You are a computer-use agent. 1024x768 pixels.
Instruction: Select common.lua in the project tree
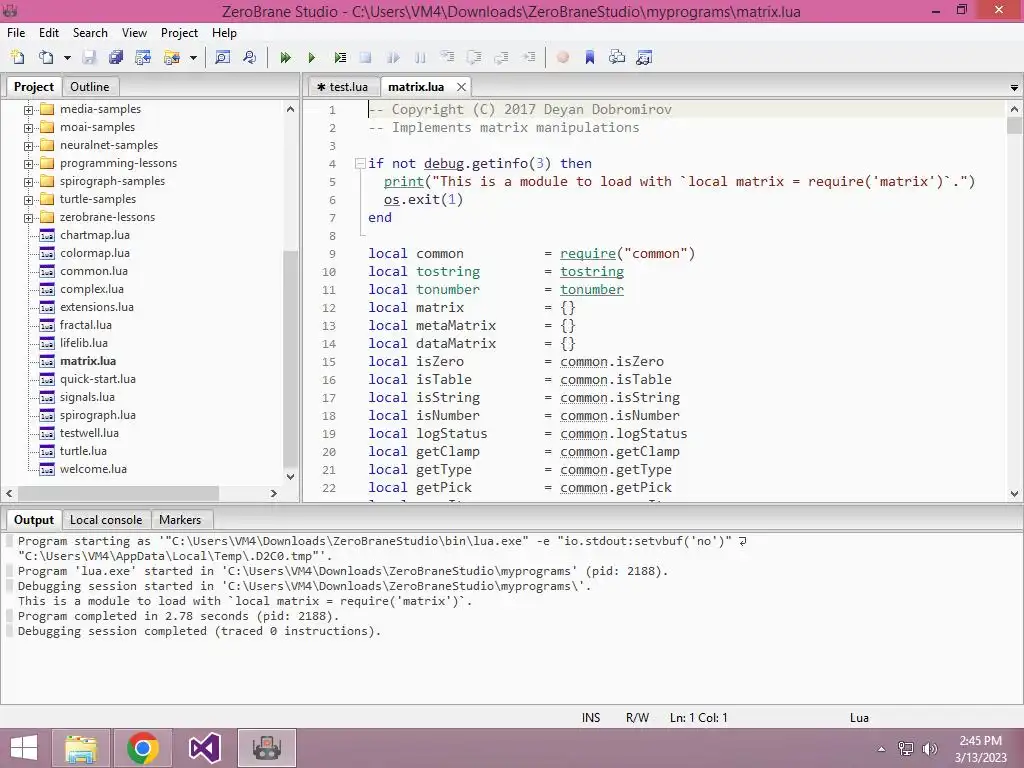point(93,271)
